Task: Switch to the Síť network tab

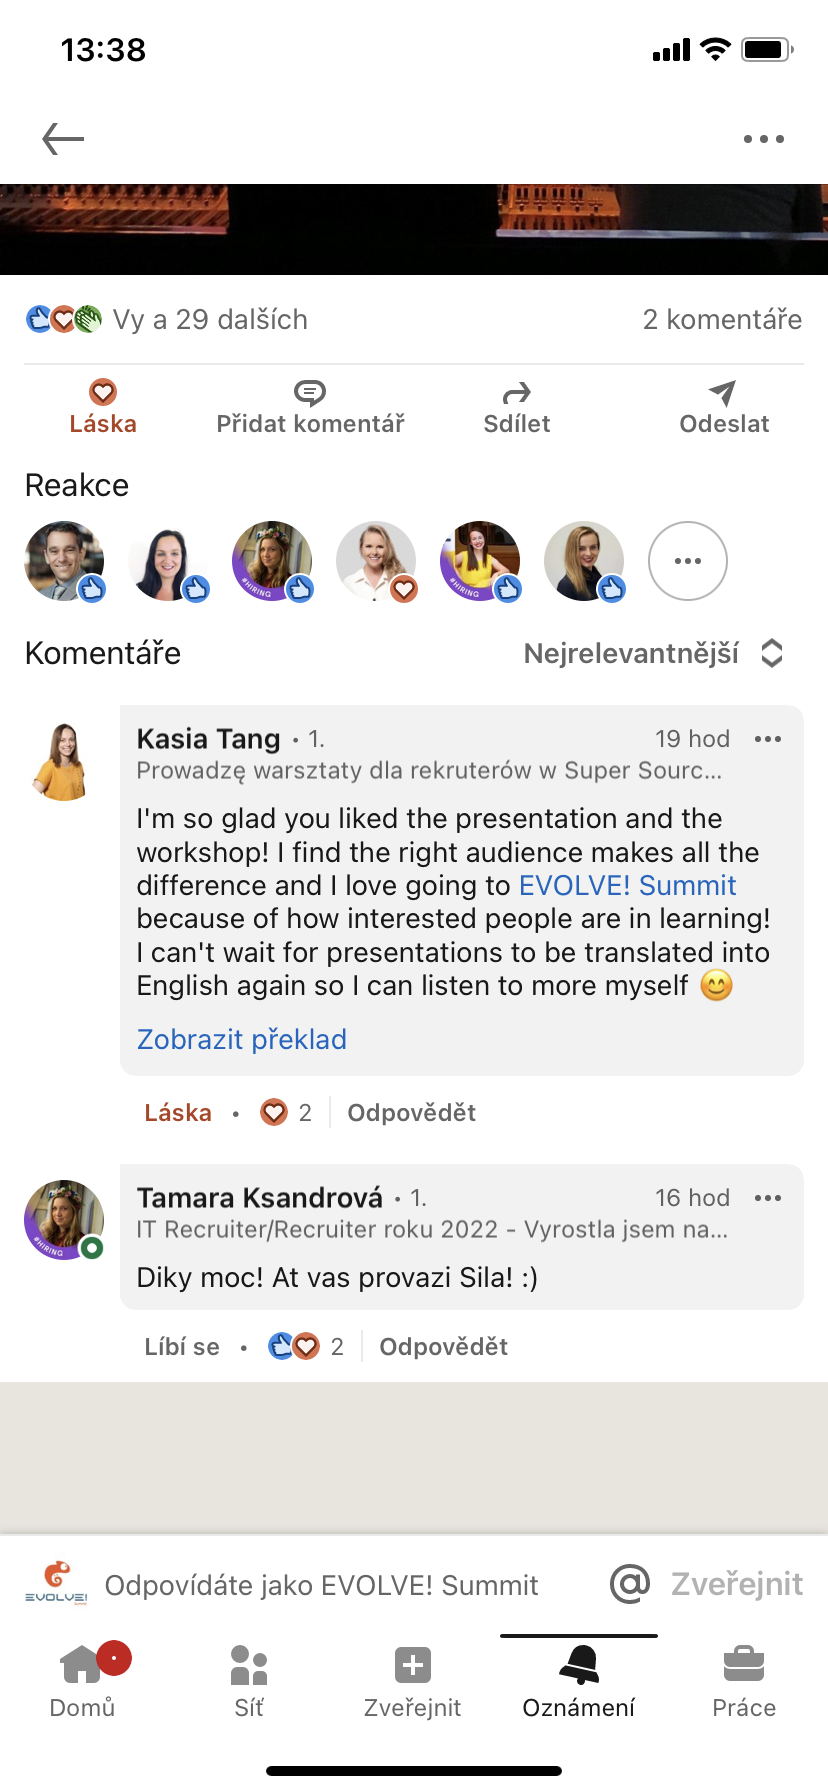Action: (x=249, y=1682)
